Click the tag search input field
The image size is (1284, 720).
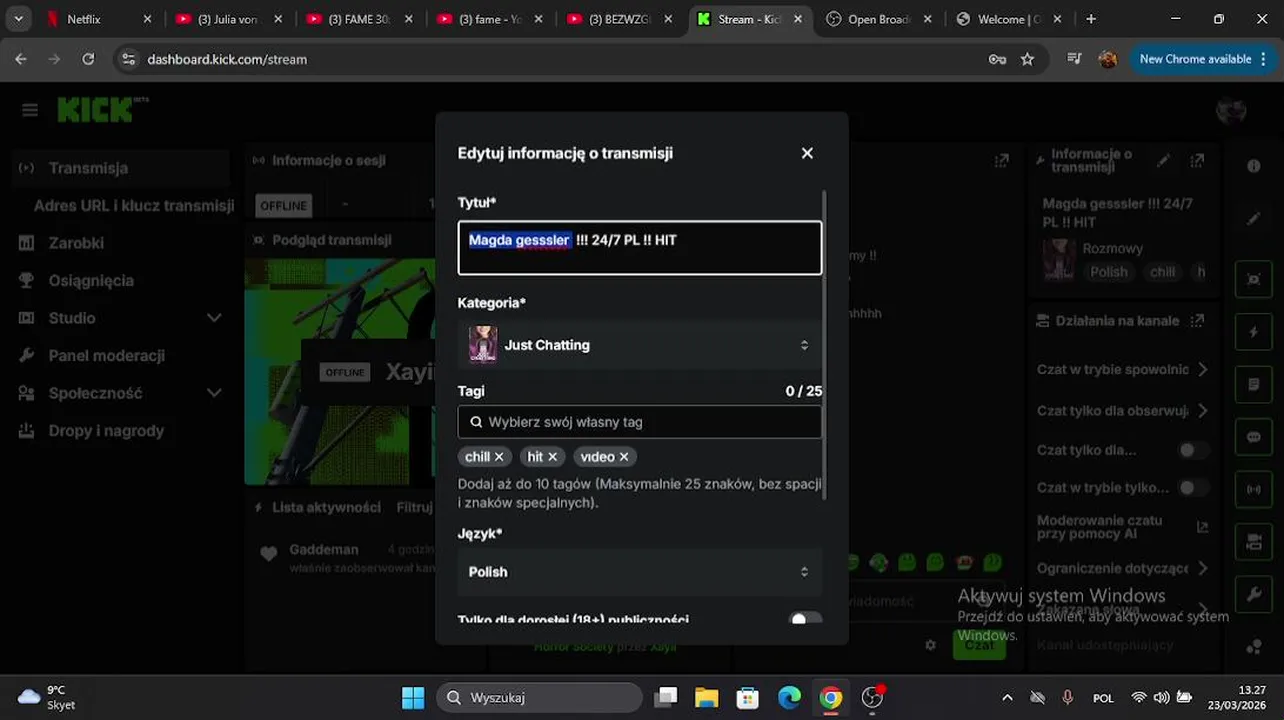640,422
